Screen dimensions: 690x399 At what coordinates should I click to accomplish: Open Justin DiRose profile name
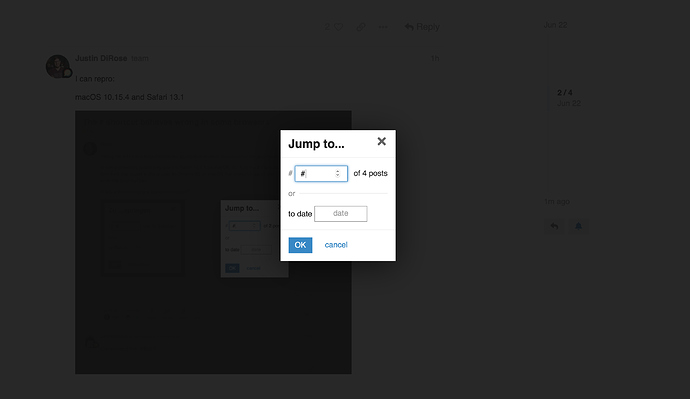[x=101, y=58]
